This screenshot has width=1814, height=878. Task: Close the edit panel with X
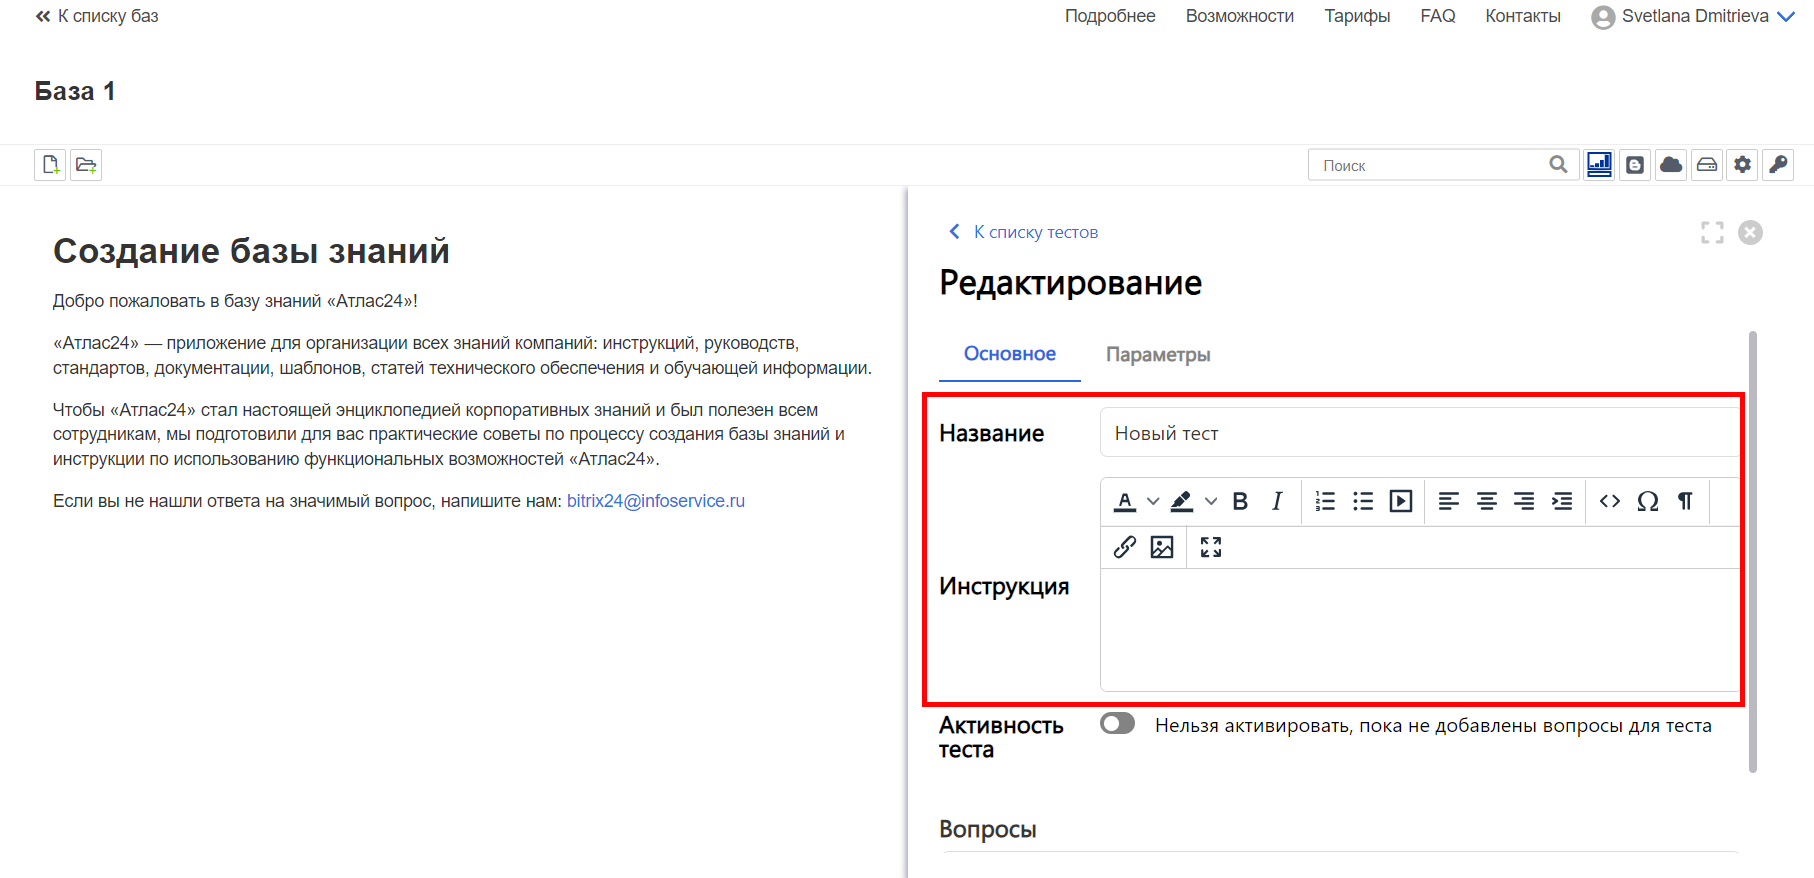click(x=1750, y=233)
